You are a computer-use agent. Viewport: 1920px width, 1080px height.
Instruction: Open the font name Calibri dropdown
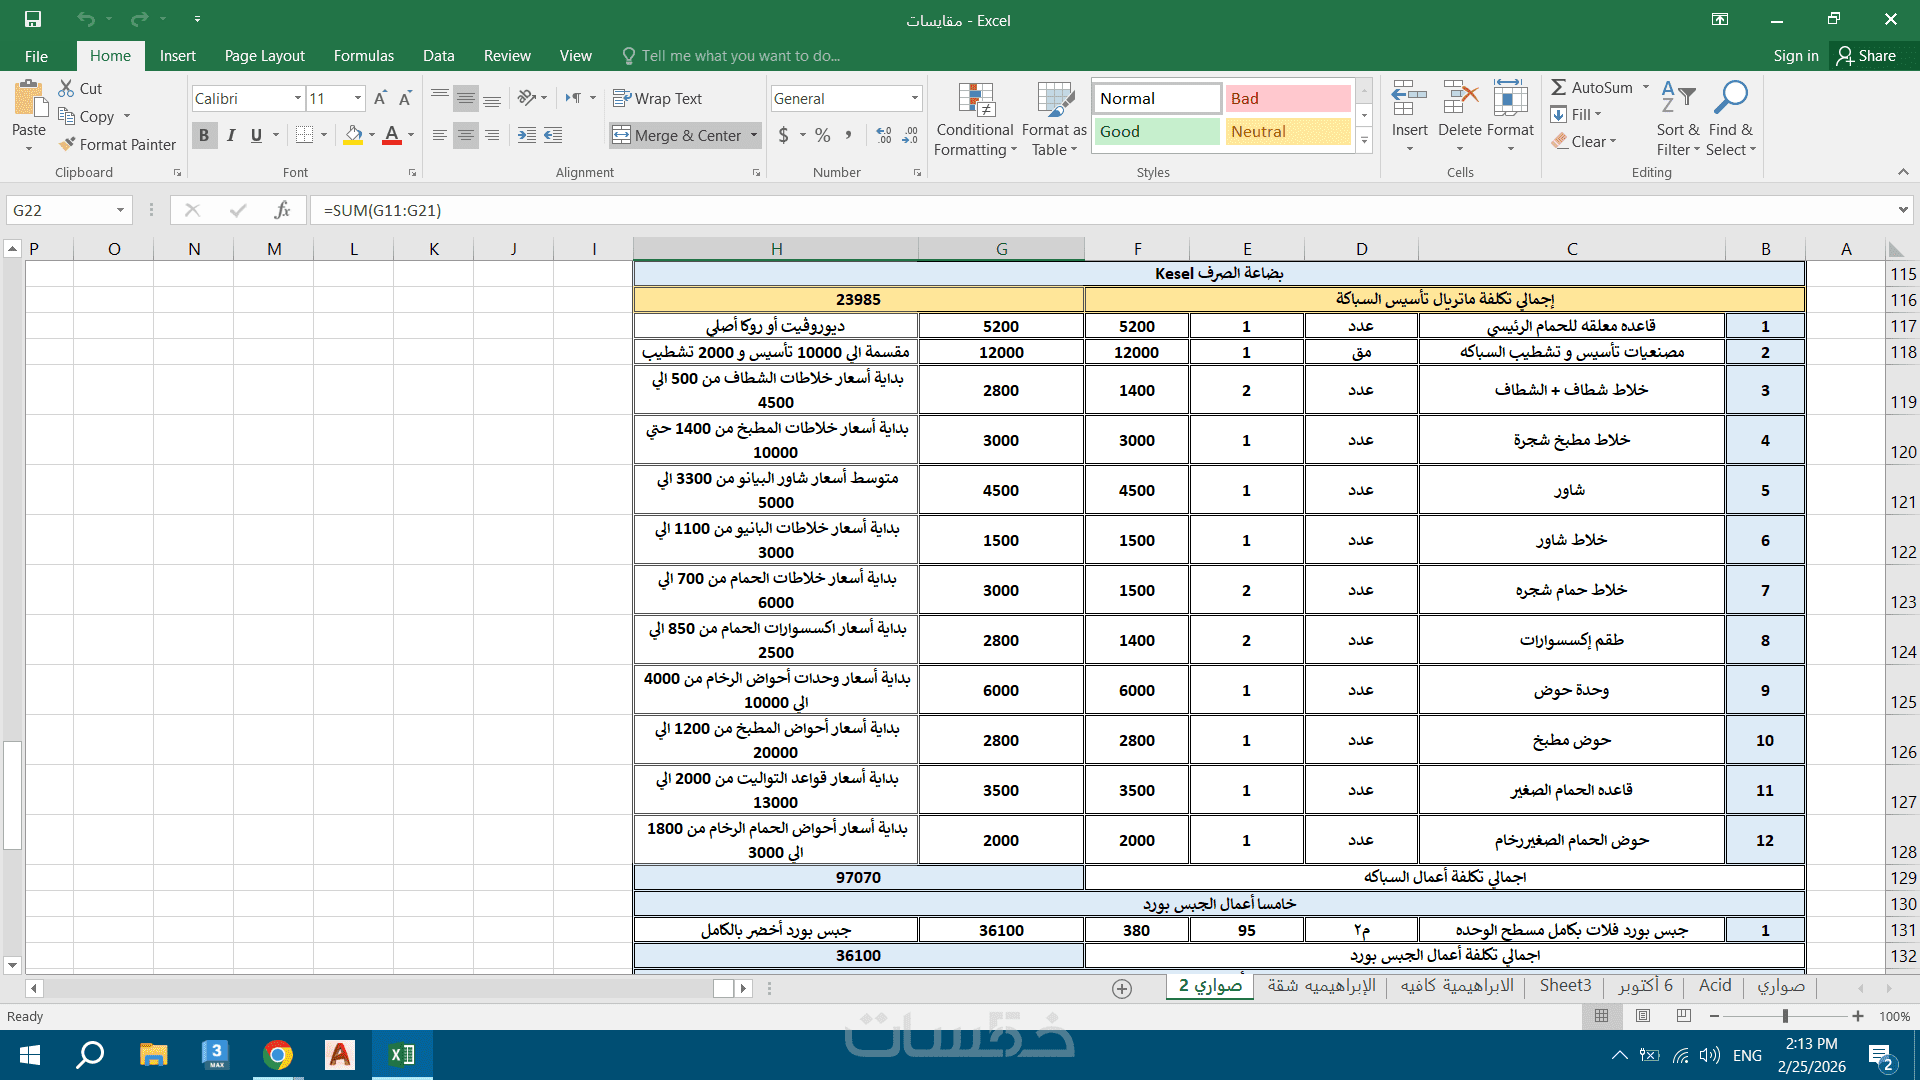(x=297, y=98)
